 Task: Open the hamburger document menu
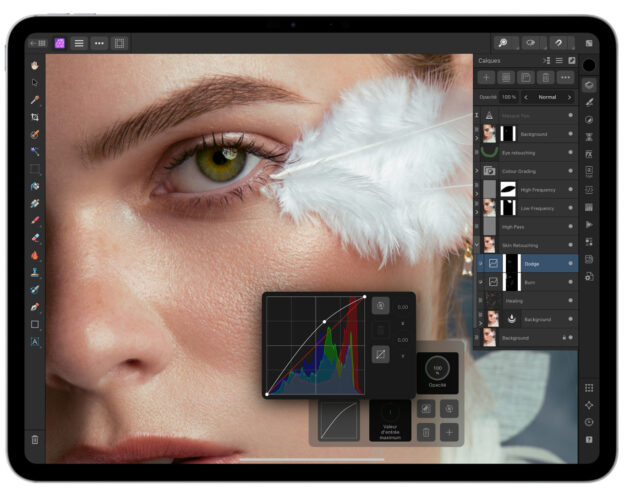coord(79,44)
